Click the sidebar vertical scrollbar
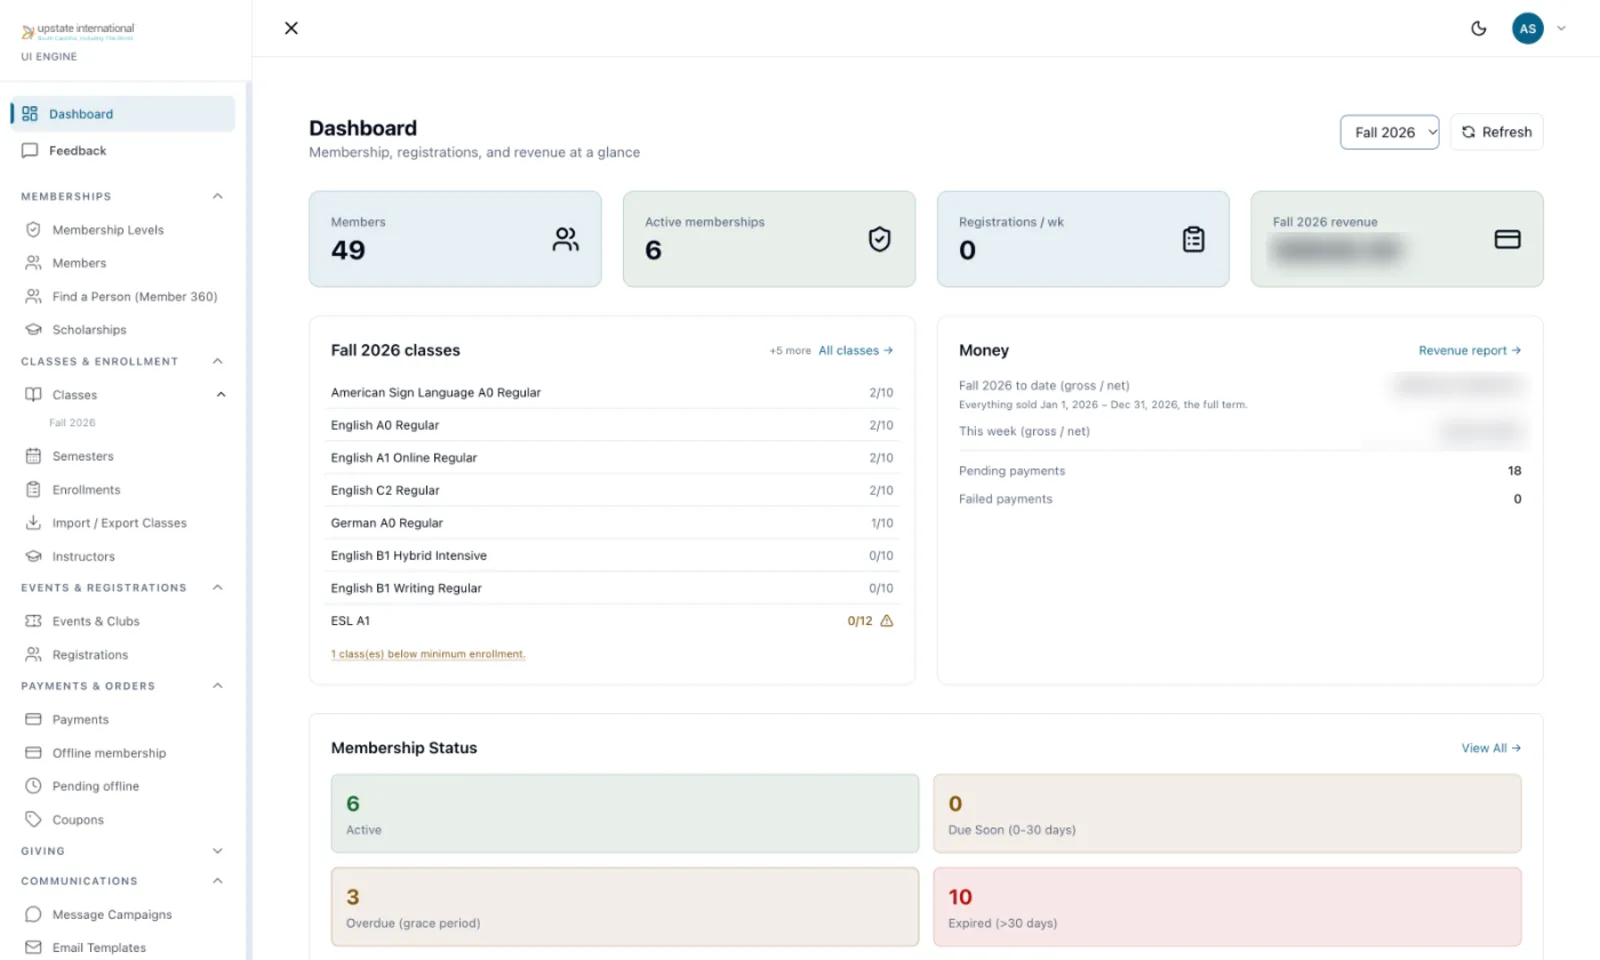 coord(248,520)
